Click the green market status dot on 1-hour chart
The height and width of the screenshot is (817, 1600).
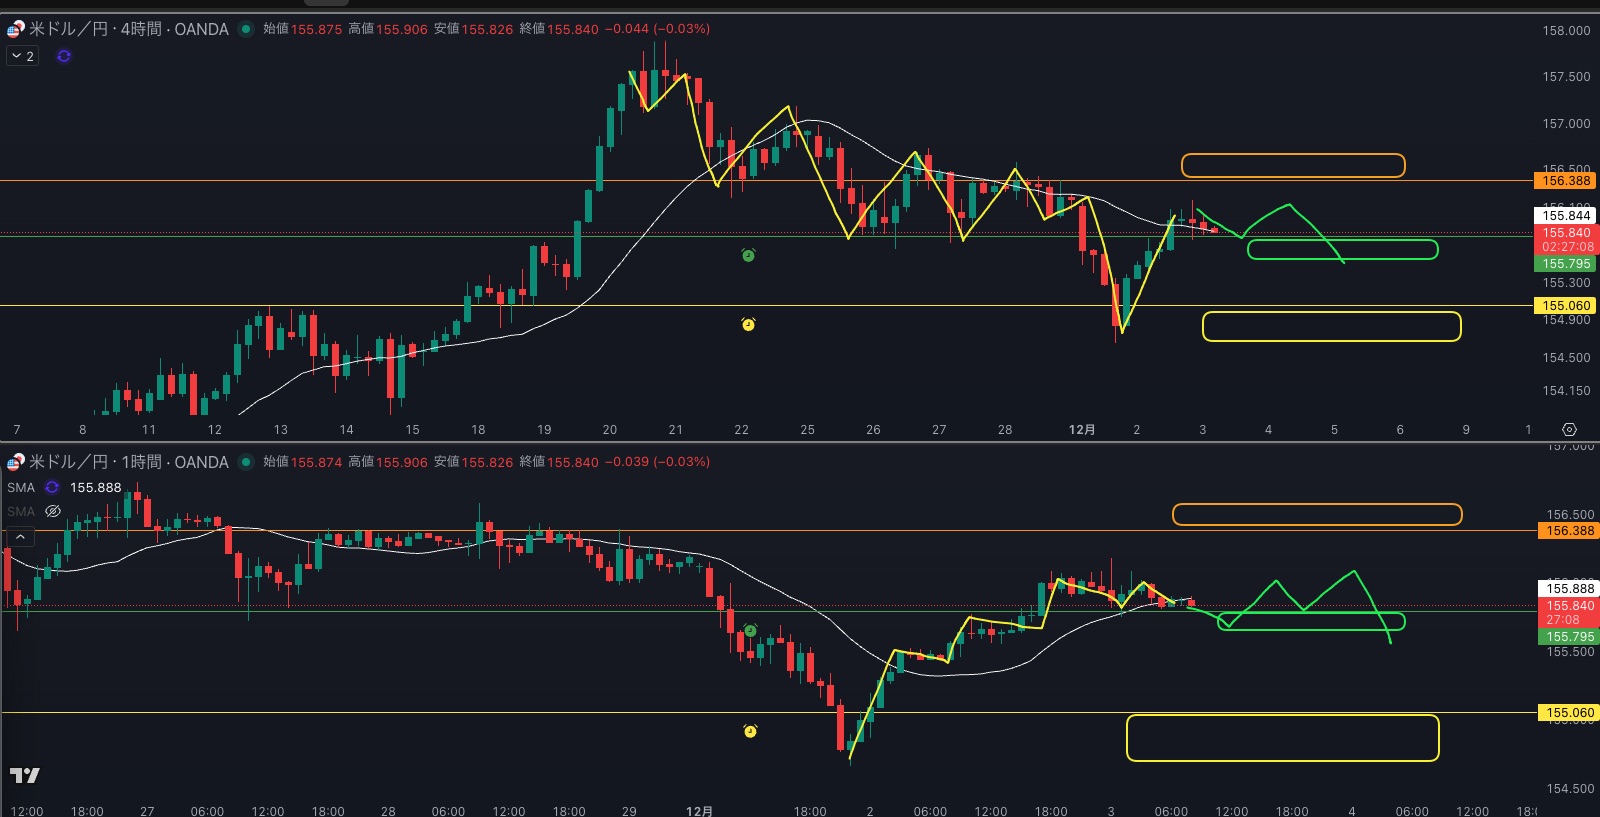tap(246, 462)
